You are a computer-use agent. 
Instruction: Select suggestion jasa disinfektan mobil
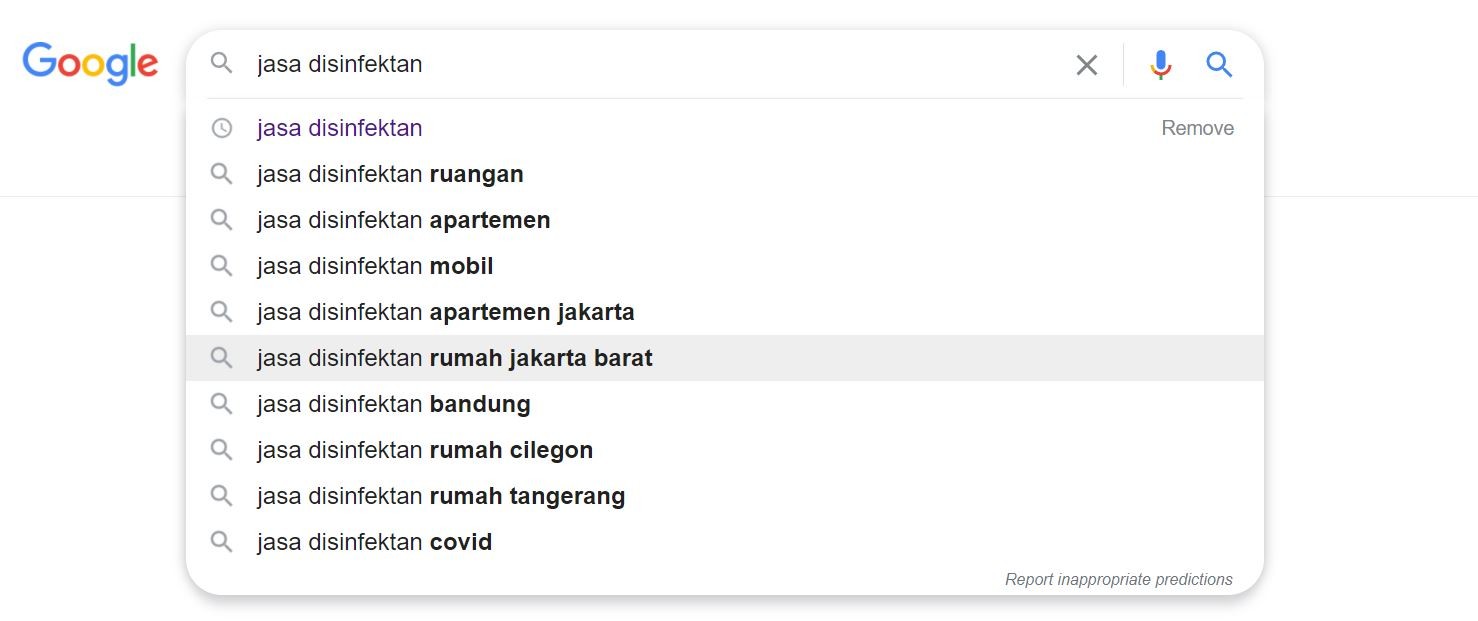(375, 266)
